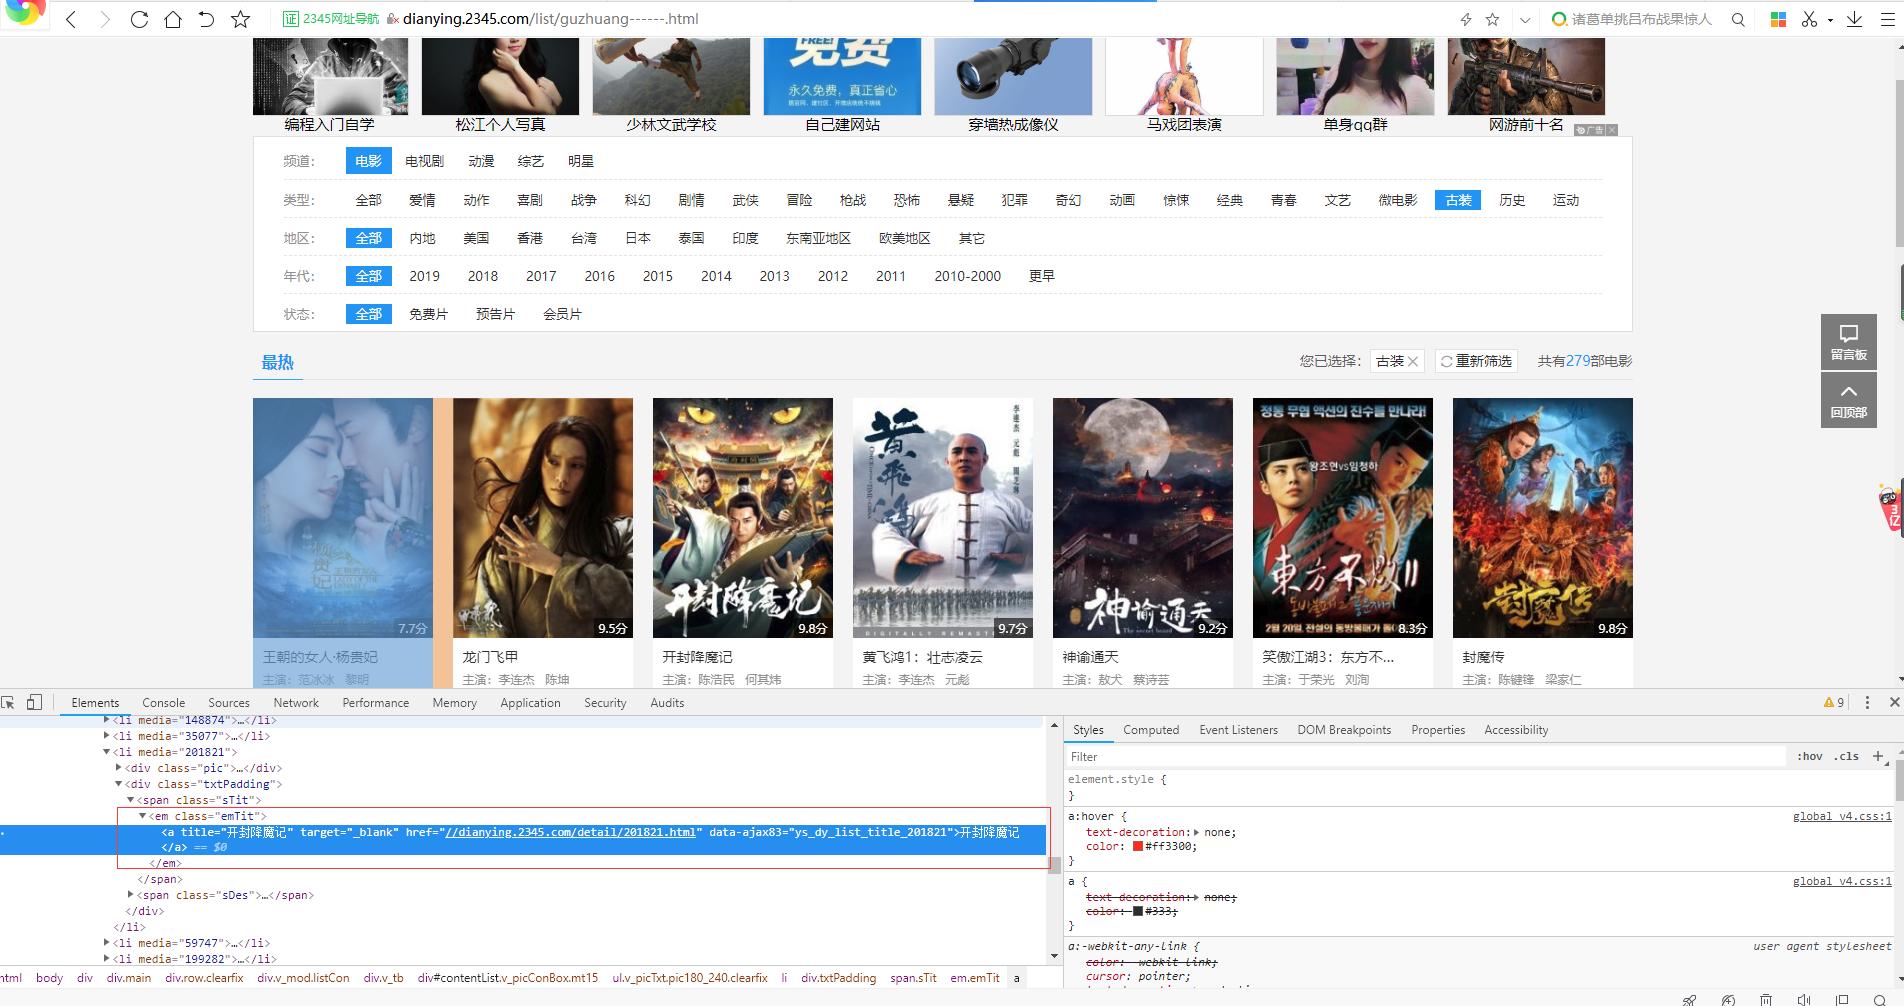Open downloads with the download arrow icon
The width and height of the screenshot is (1904, 1006).
1854,19
